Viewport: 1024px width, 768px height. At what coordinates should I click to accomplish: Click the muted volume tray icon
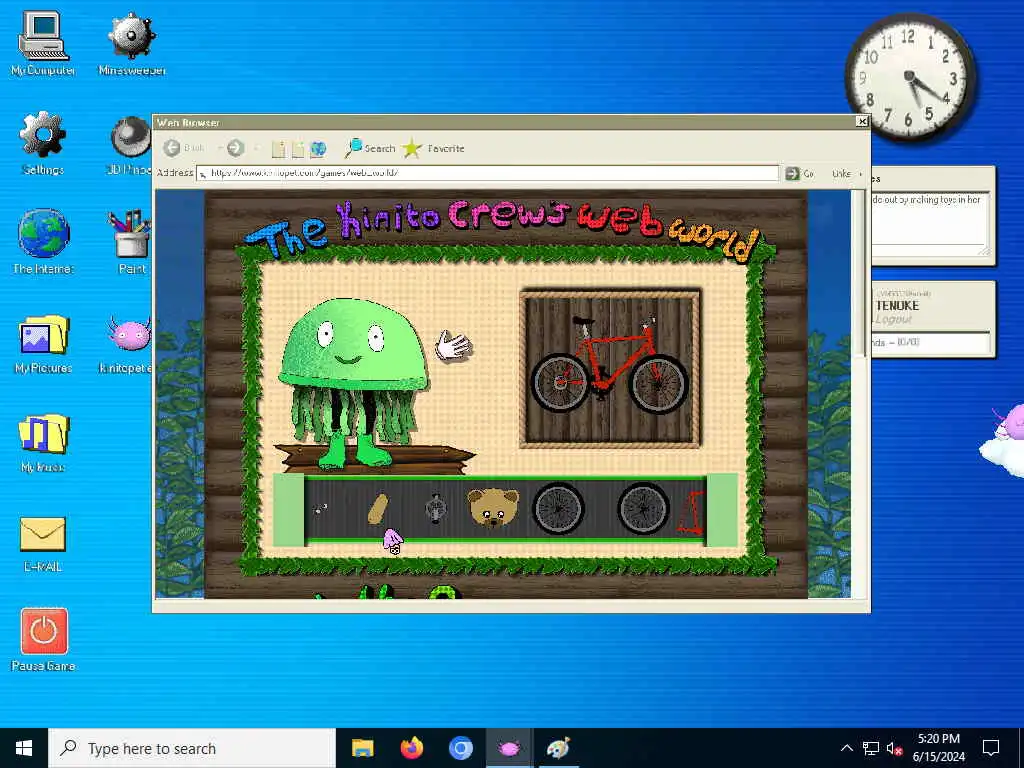point(894,748)
